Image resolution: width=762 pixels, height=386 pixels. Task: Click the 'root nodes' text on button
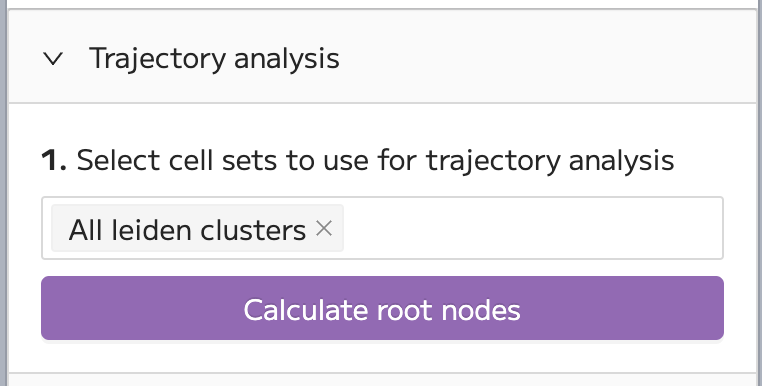(x=449, y=310)
